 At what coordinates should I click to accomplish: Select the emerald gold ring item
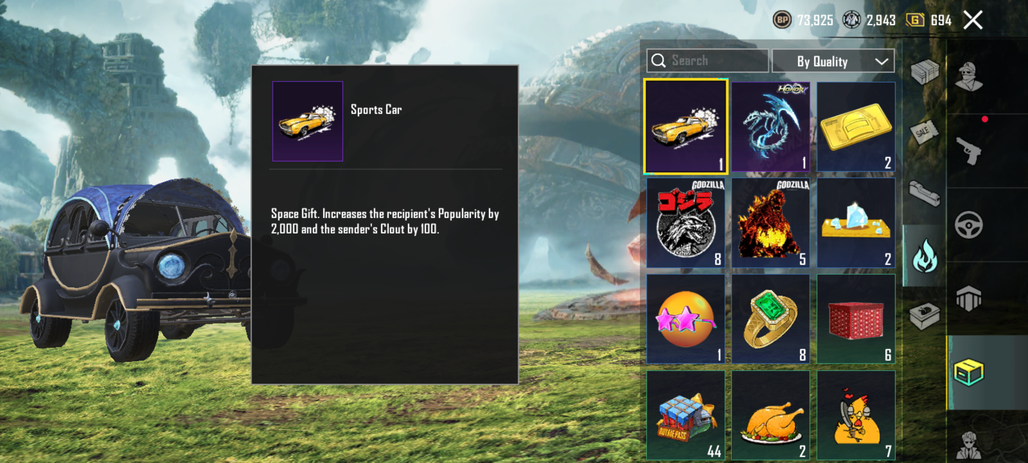(x=771, y=319)
